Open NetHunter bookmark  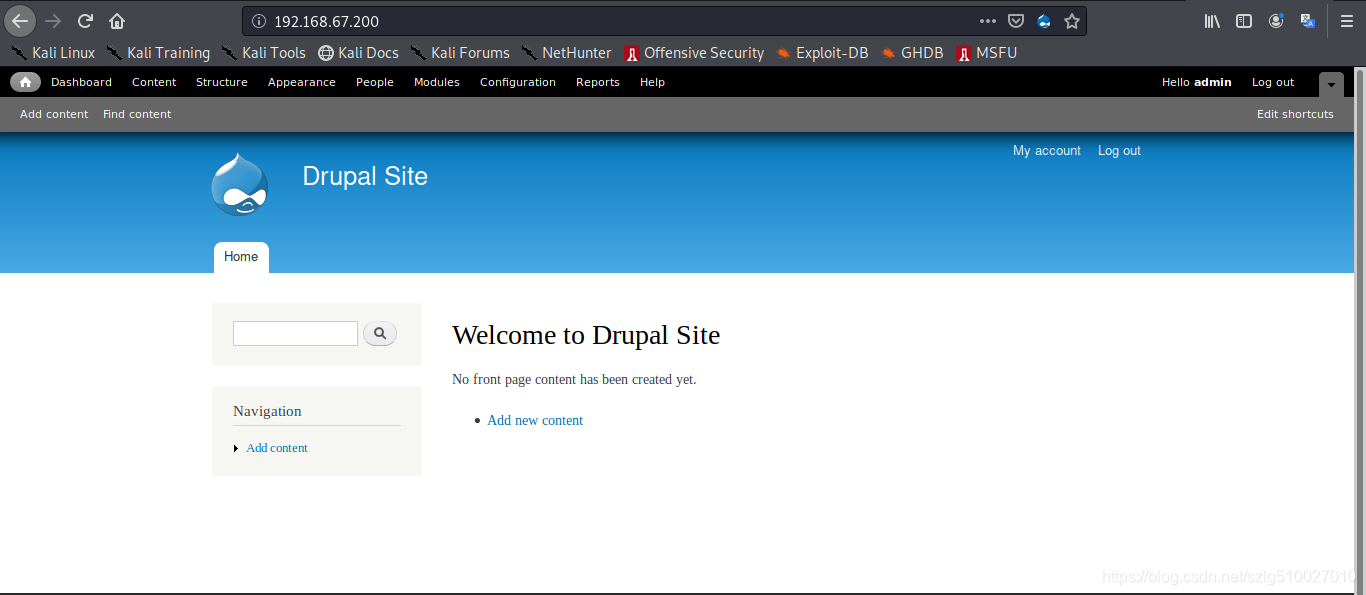[x=566, y=53]
